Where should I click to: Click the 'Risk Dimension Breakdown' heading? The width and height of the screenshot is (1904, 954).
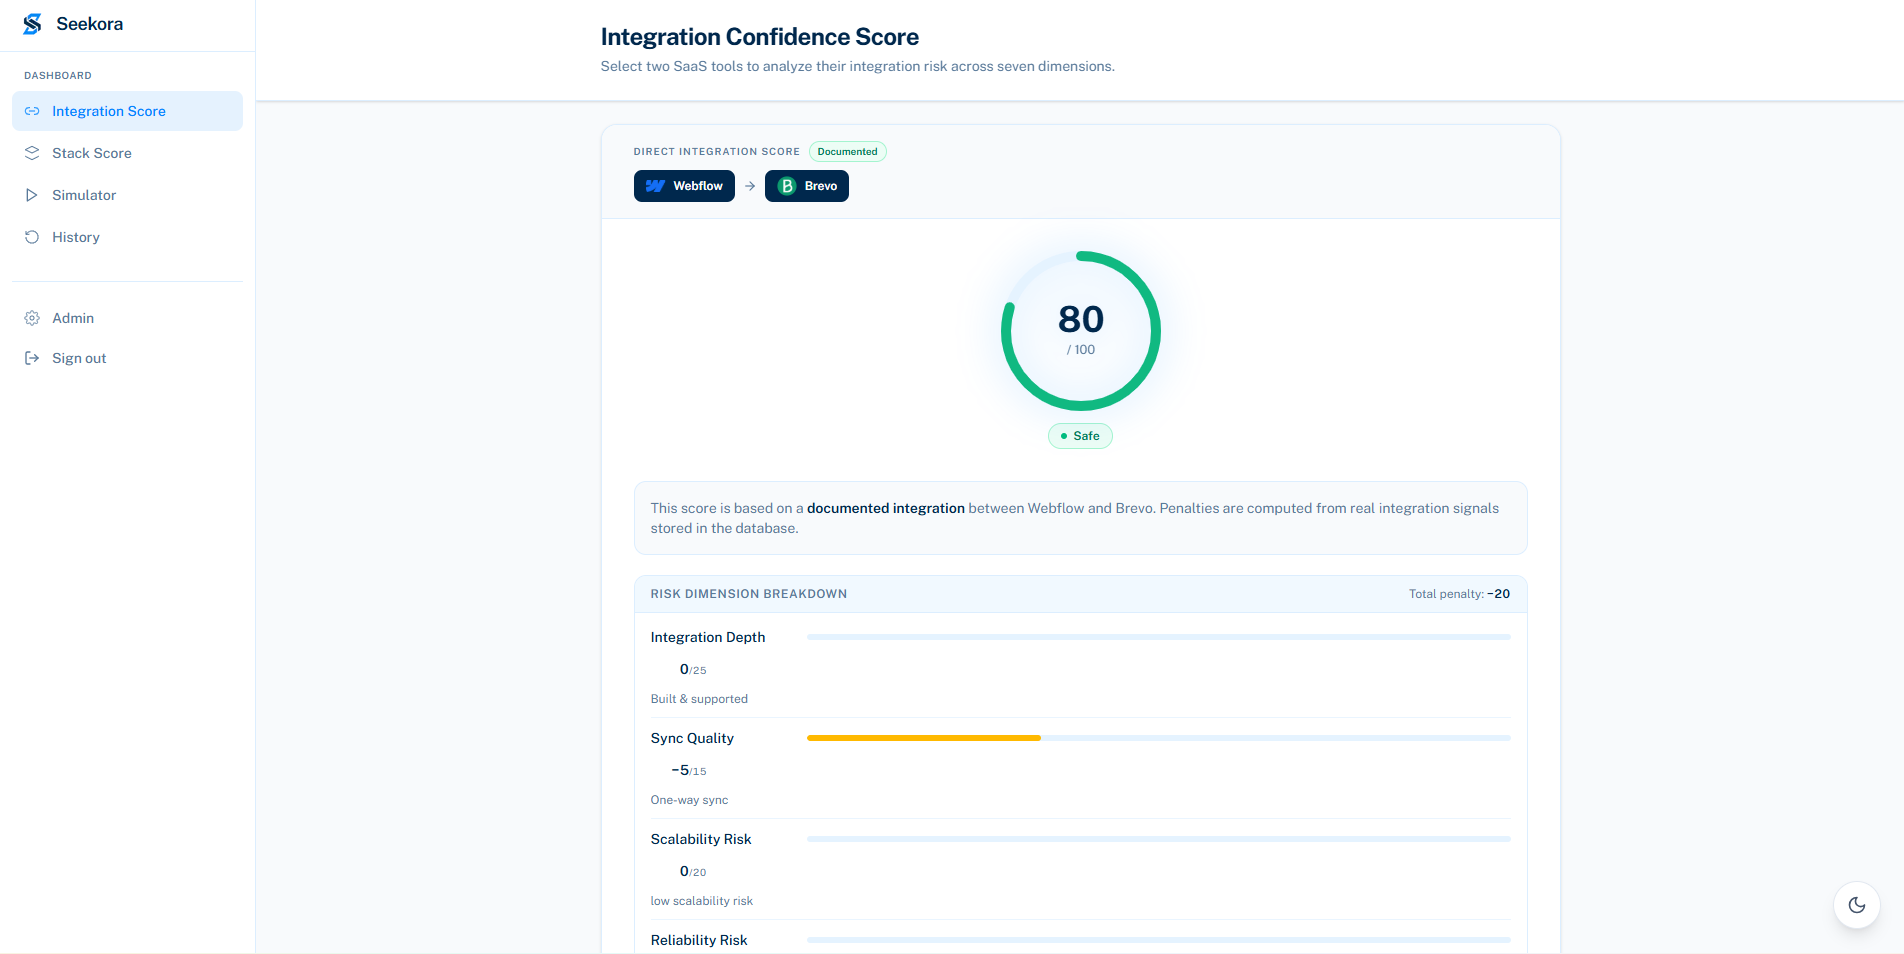749,594
